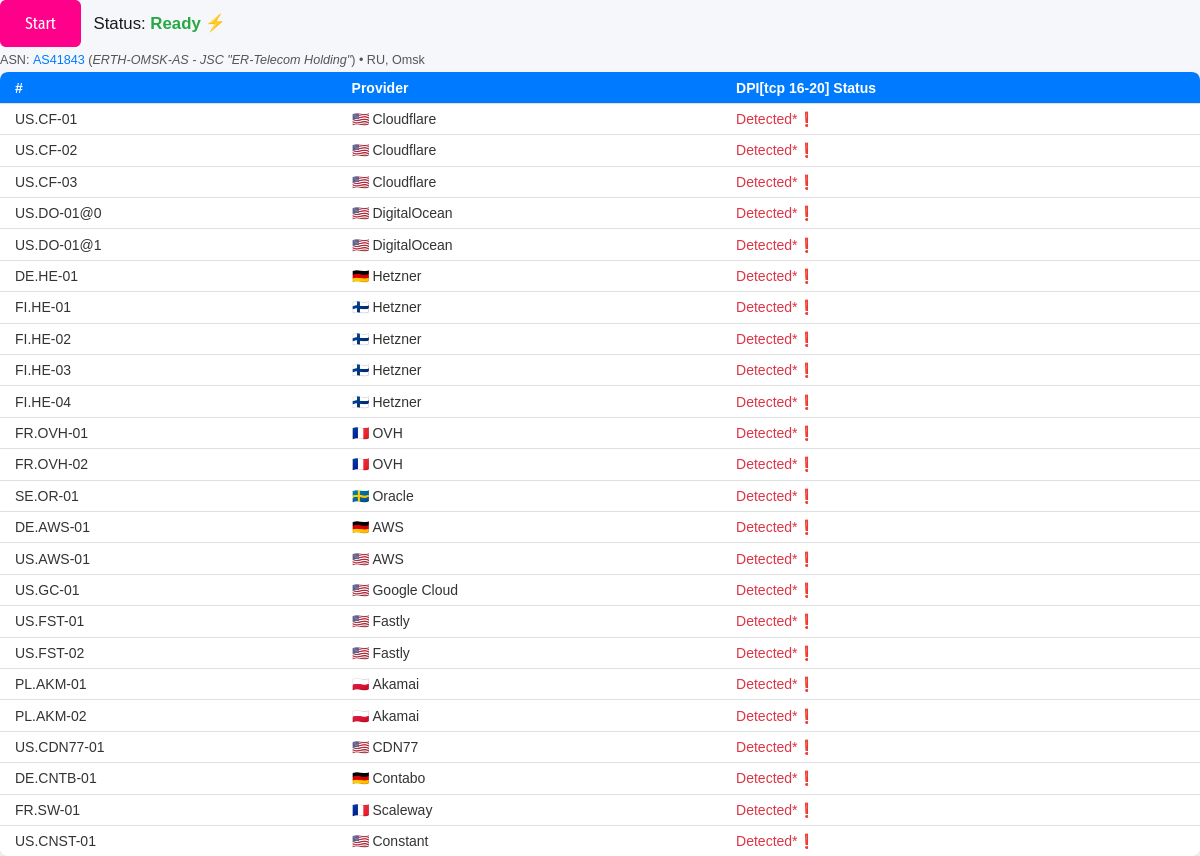The width and height of the screenshot is (1200, 856).
Task: Click exclamation icon in US.FST-02 row
Action: point(807,653)
